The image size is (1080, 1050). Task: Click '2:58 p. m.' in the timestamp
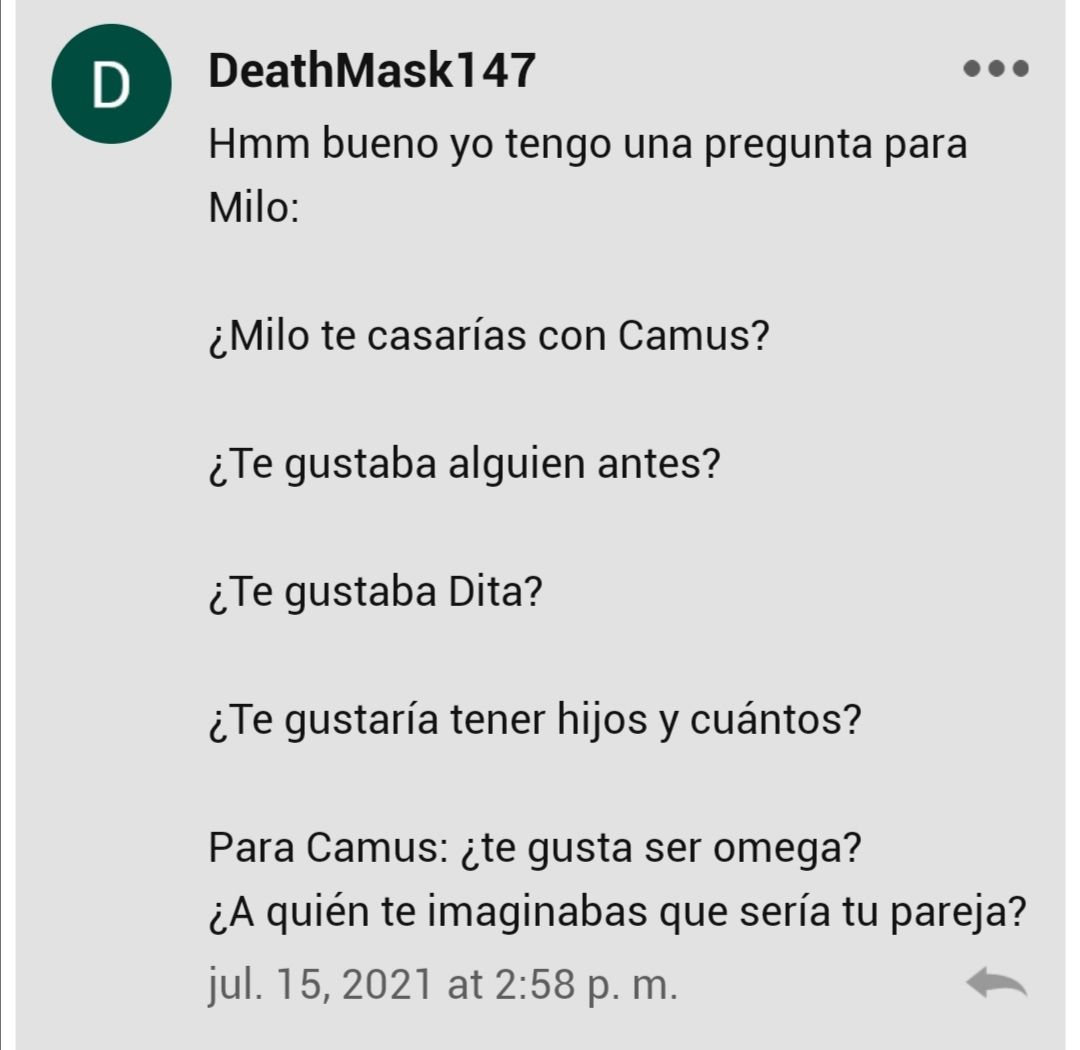pyautogui.click(x=586, y=984)
